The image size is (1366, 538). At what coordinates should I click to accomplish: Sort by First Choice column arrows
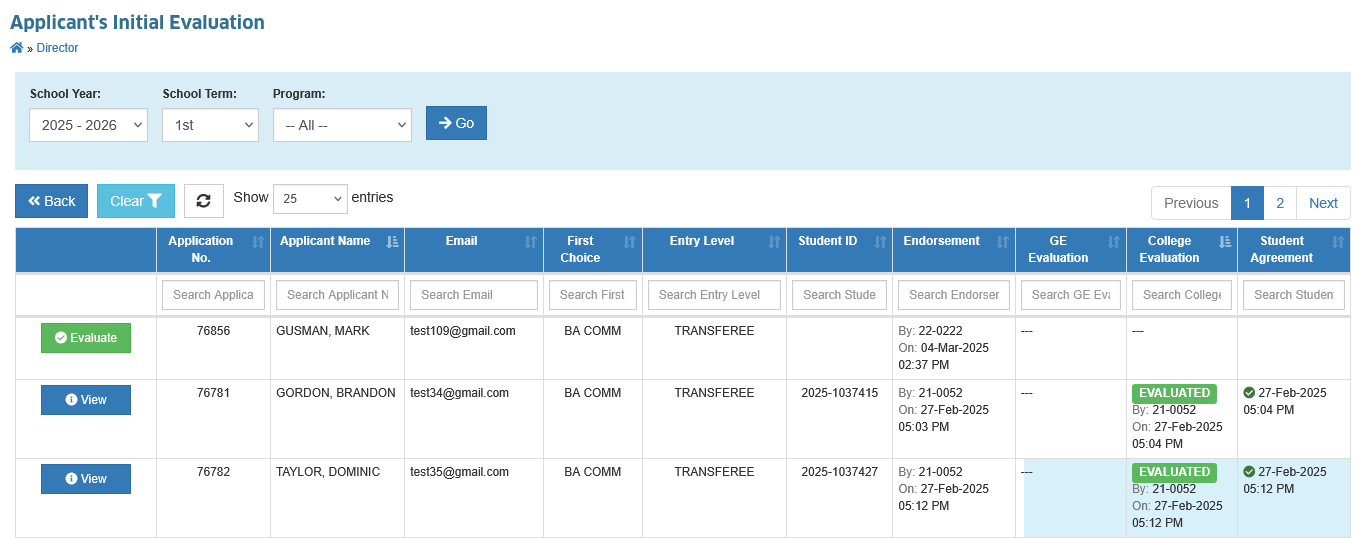(630, 241)
